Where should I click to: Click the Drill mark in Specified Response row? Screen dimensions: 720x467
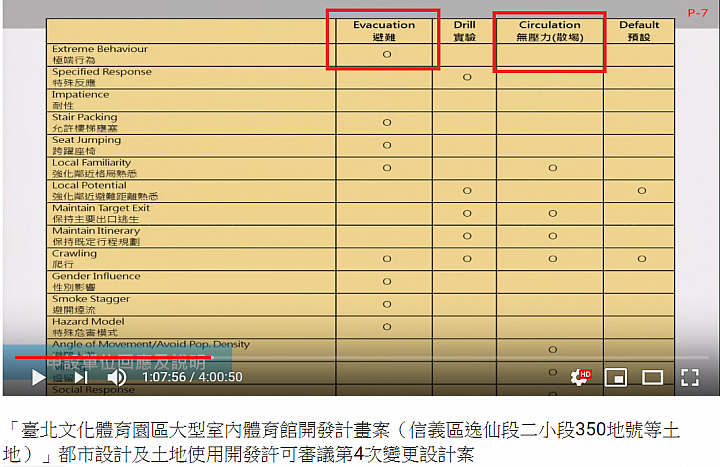[467, 77]
